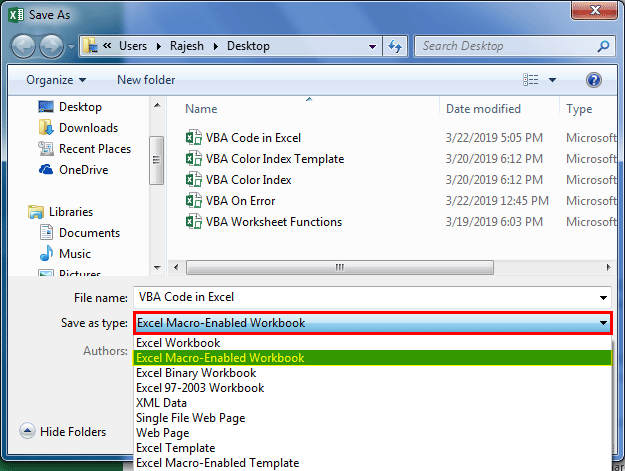Viewport: 625px width, 471px height.
Task: Click file list horizontal scroll right arrow
Action: point(608,267)
